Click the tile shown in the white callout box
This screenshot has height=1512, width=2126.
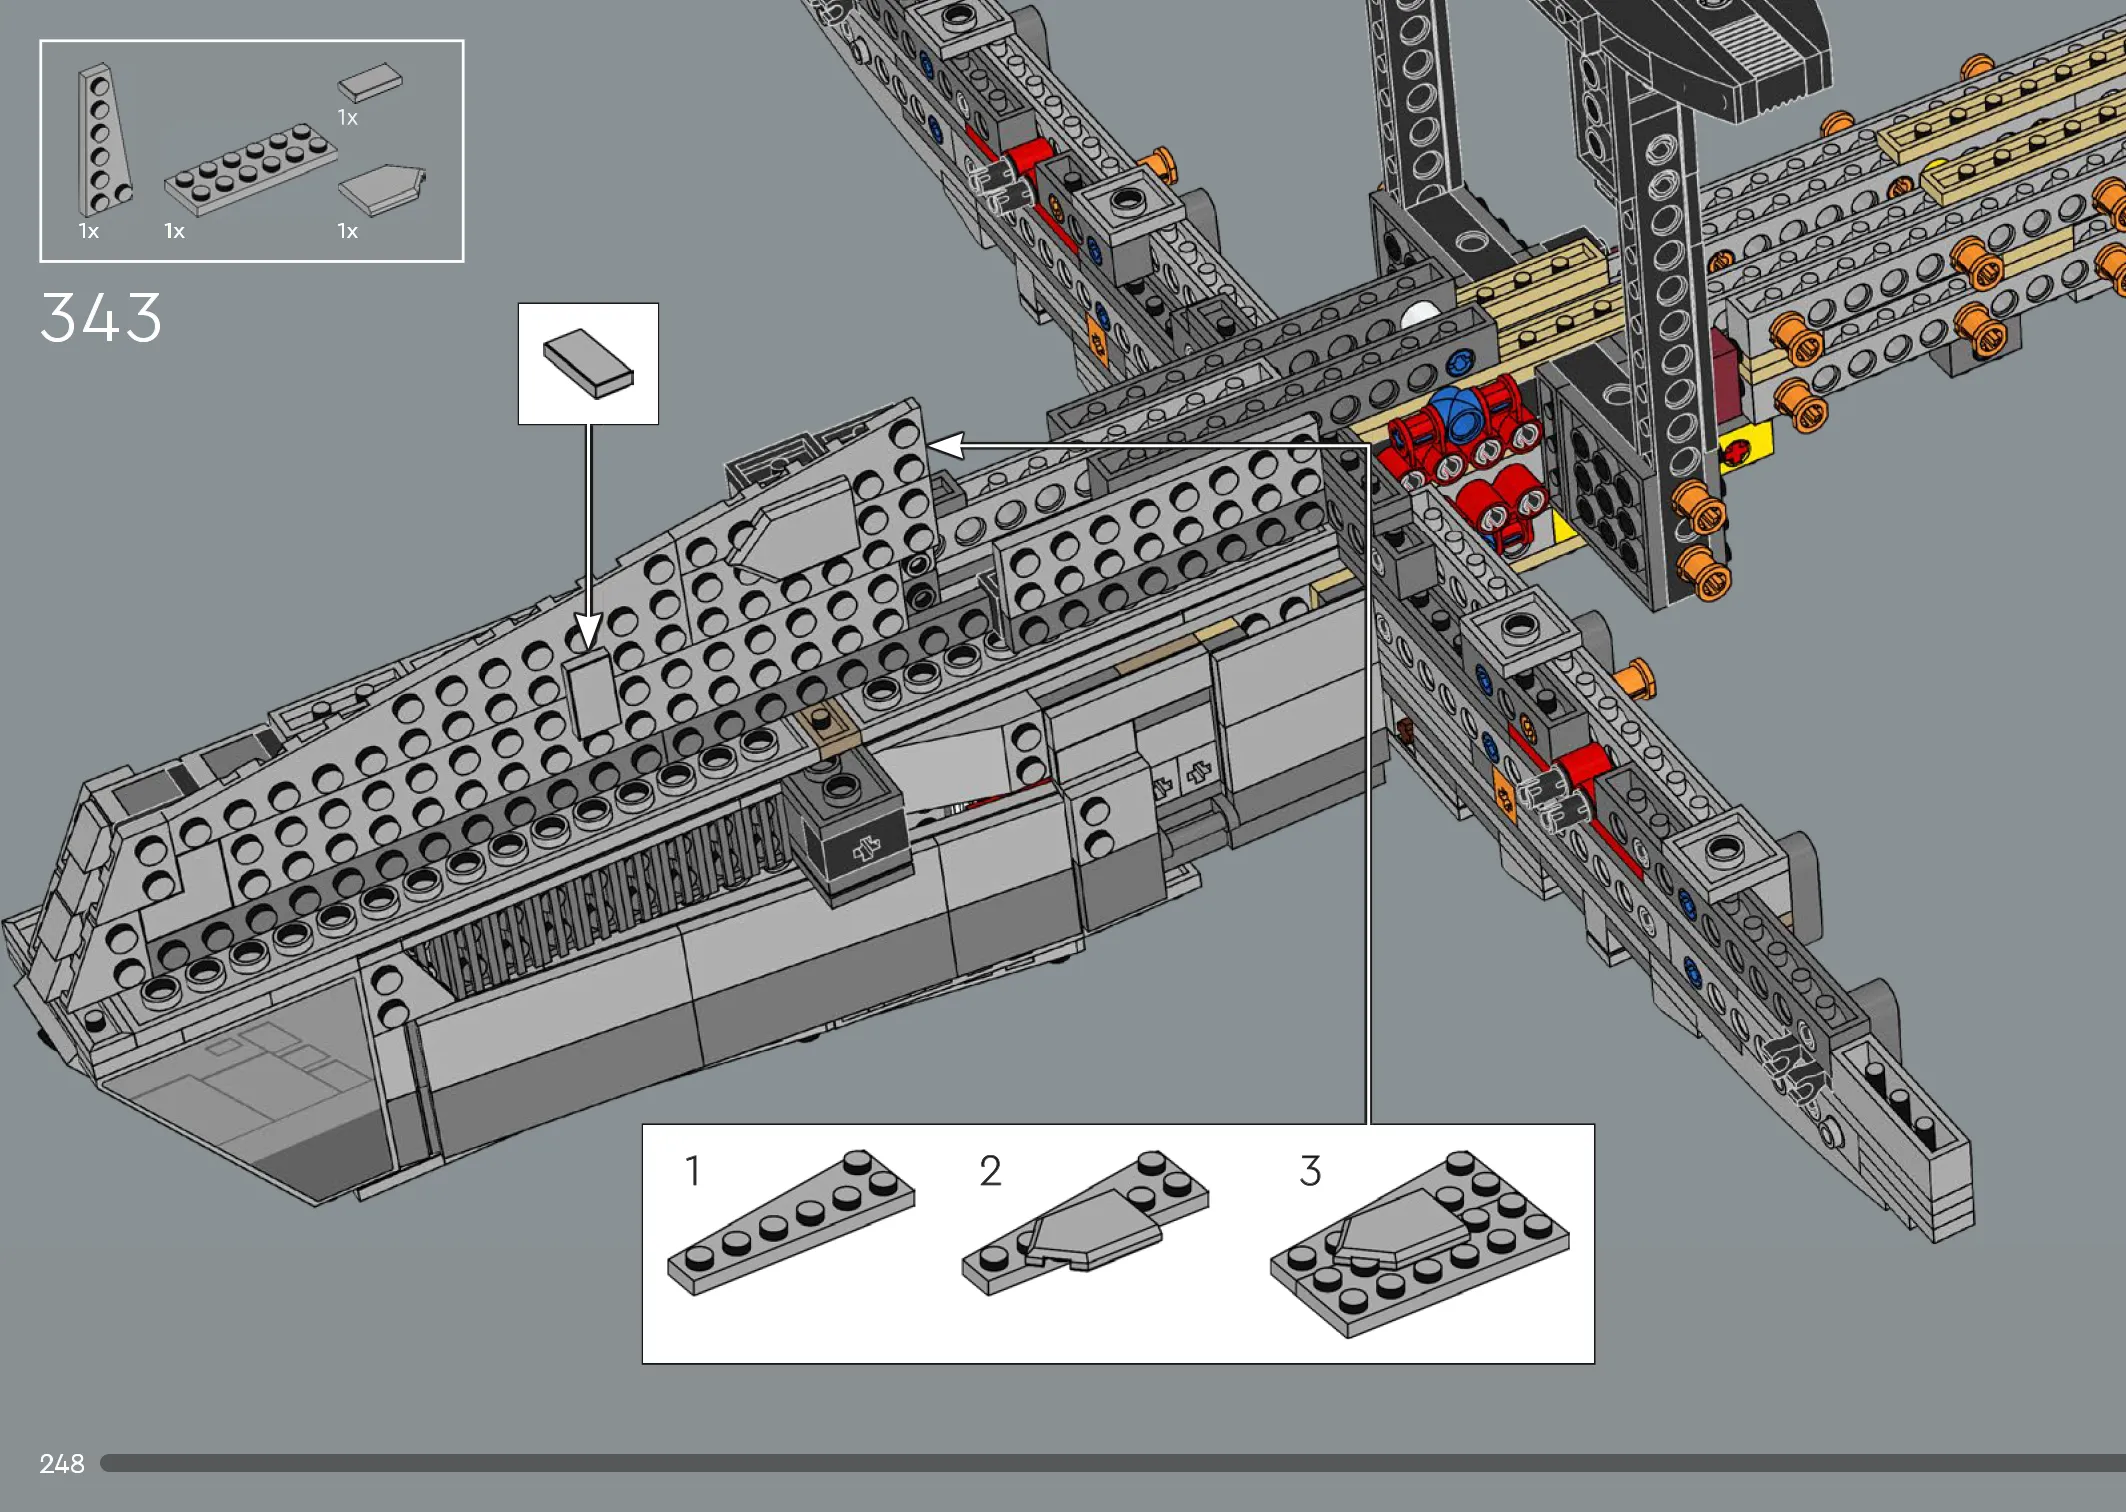[x=588, y=364]
